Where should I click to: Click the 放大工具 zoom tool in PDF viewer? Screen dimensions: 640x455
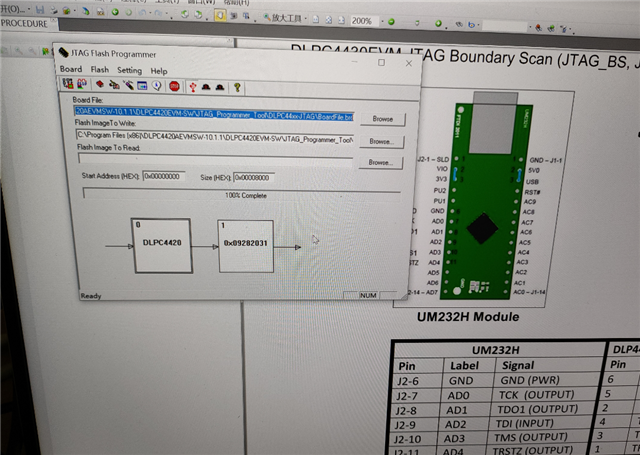pyautogui.click(x=282, y=18)
